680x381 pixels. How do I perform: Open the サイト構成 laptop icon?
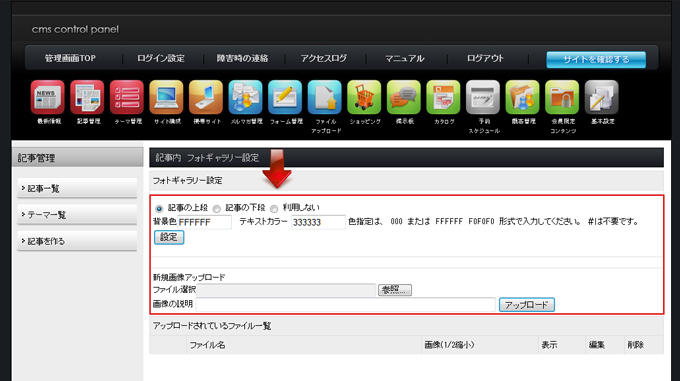pyautogui.click(x=167, y=97)
